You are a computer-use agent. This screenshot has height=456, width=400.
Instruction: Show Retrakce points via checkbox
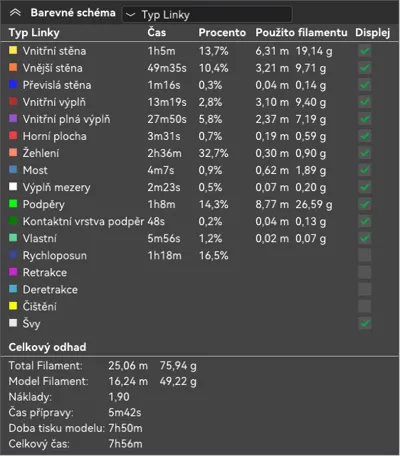pos(365,272)
